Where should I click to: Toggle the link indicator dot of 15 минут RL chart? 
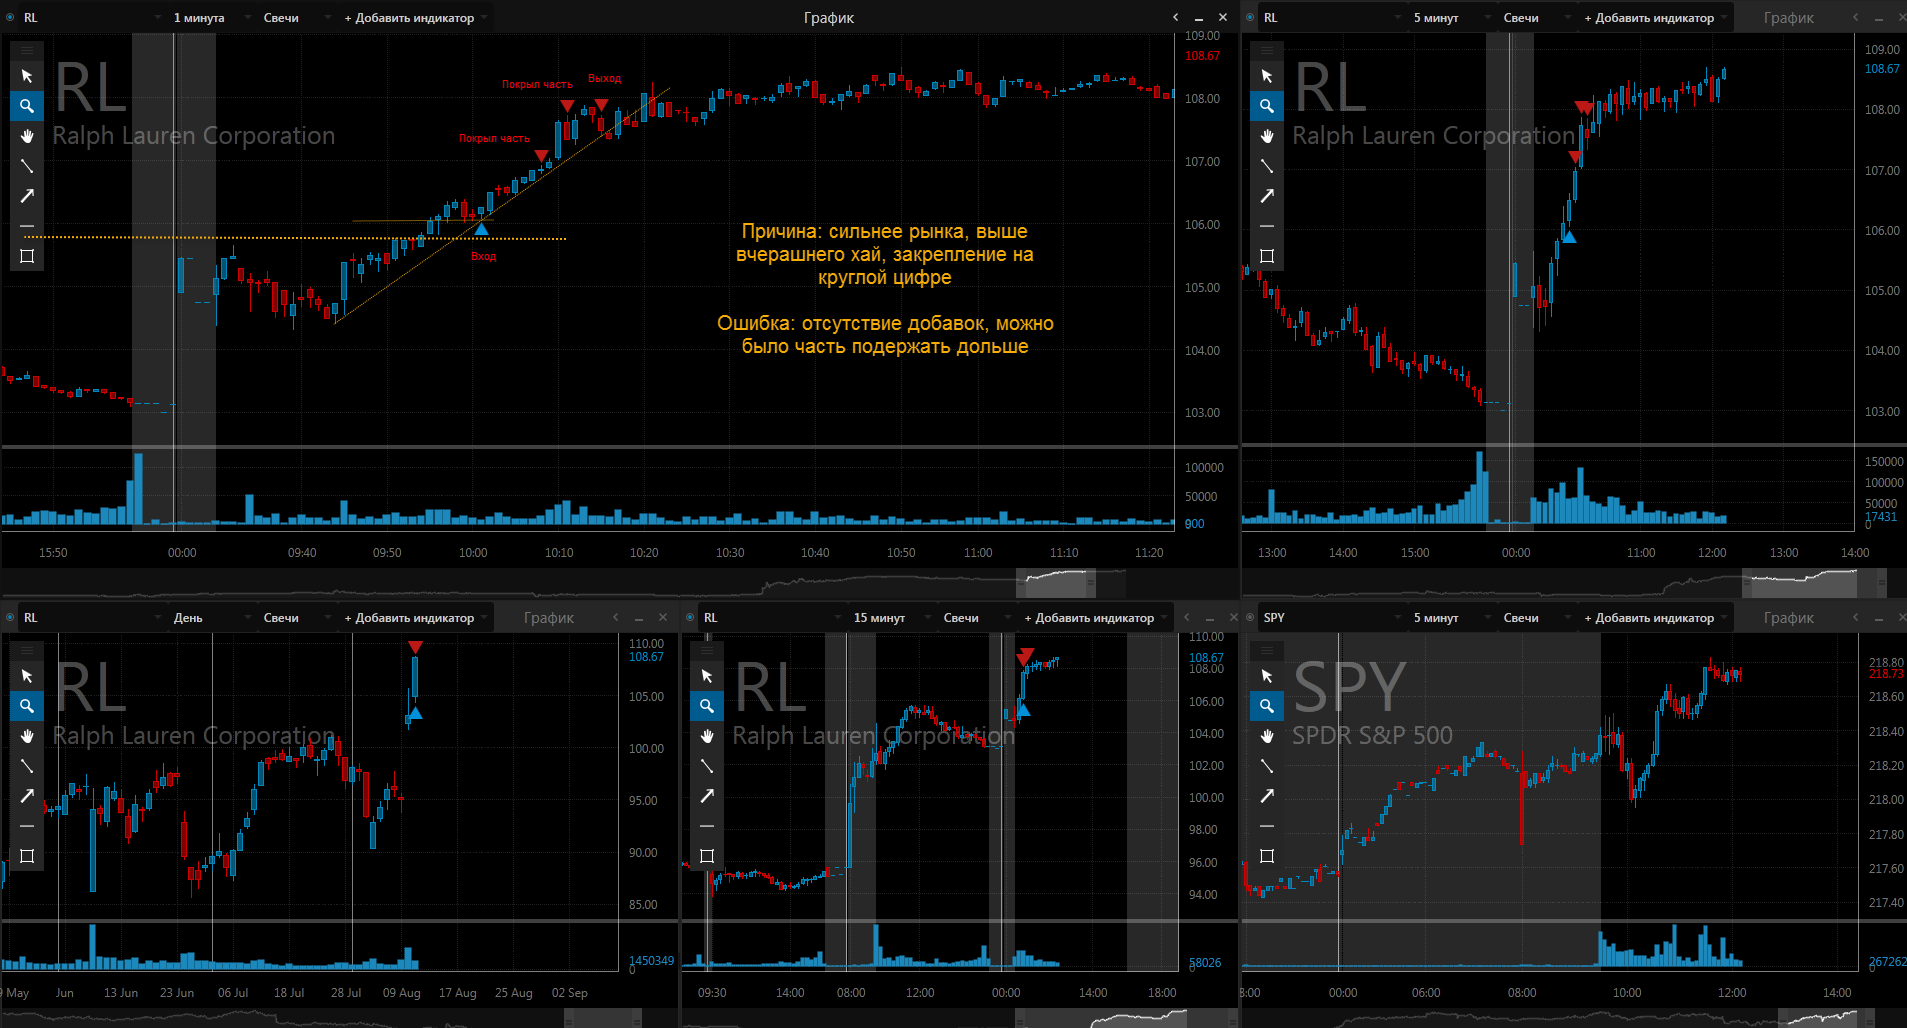click(690, 617)
